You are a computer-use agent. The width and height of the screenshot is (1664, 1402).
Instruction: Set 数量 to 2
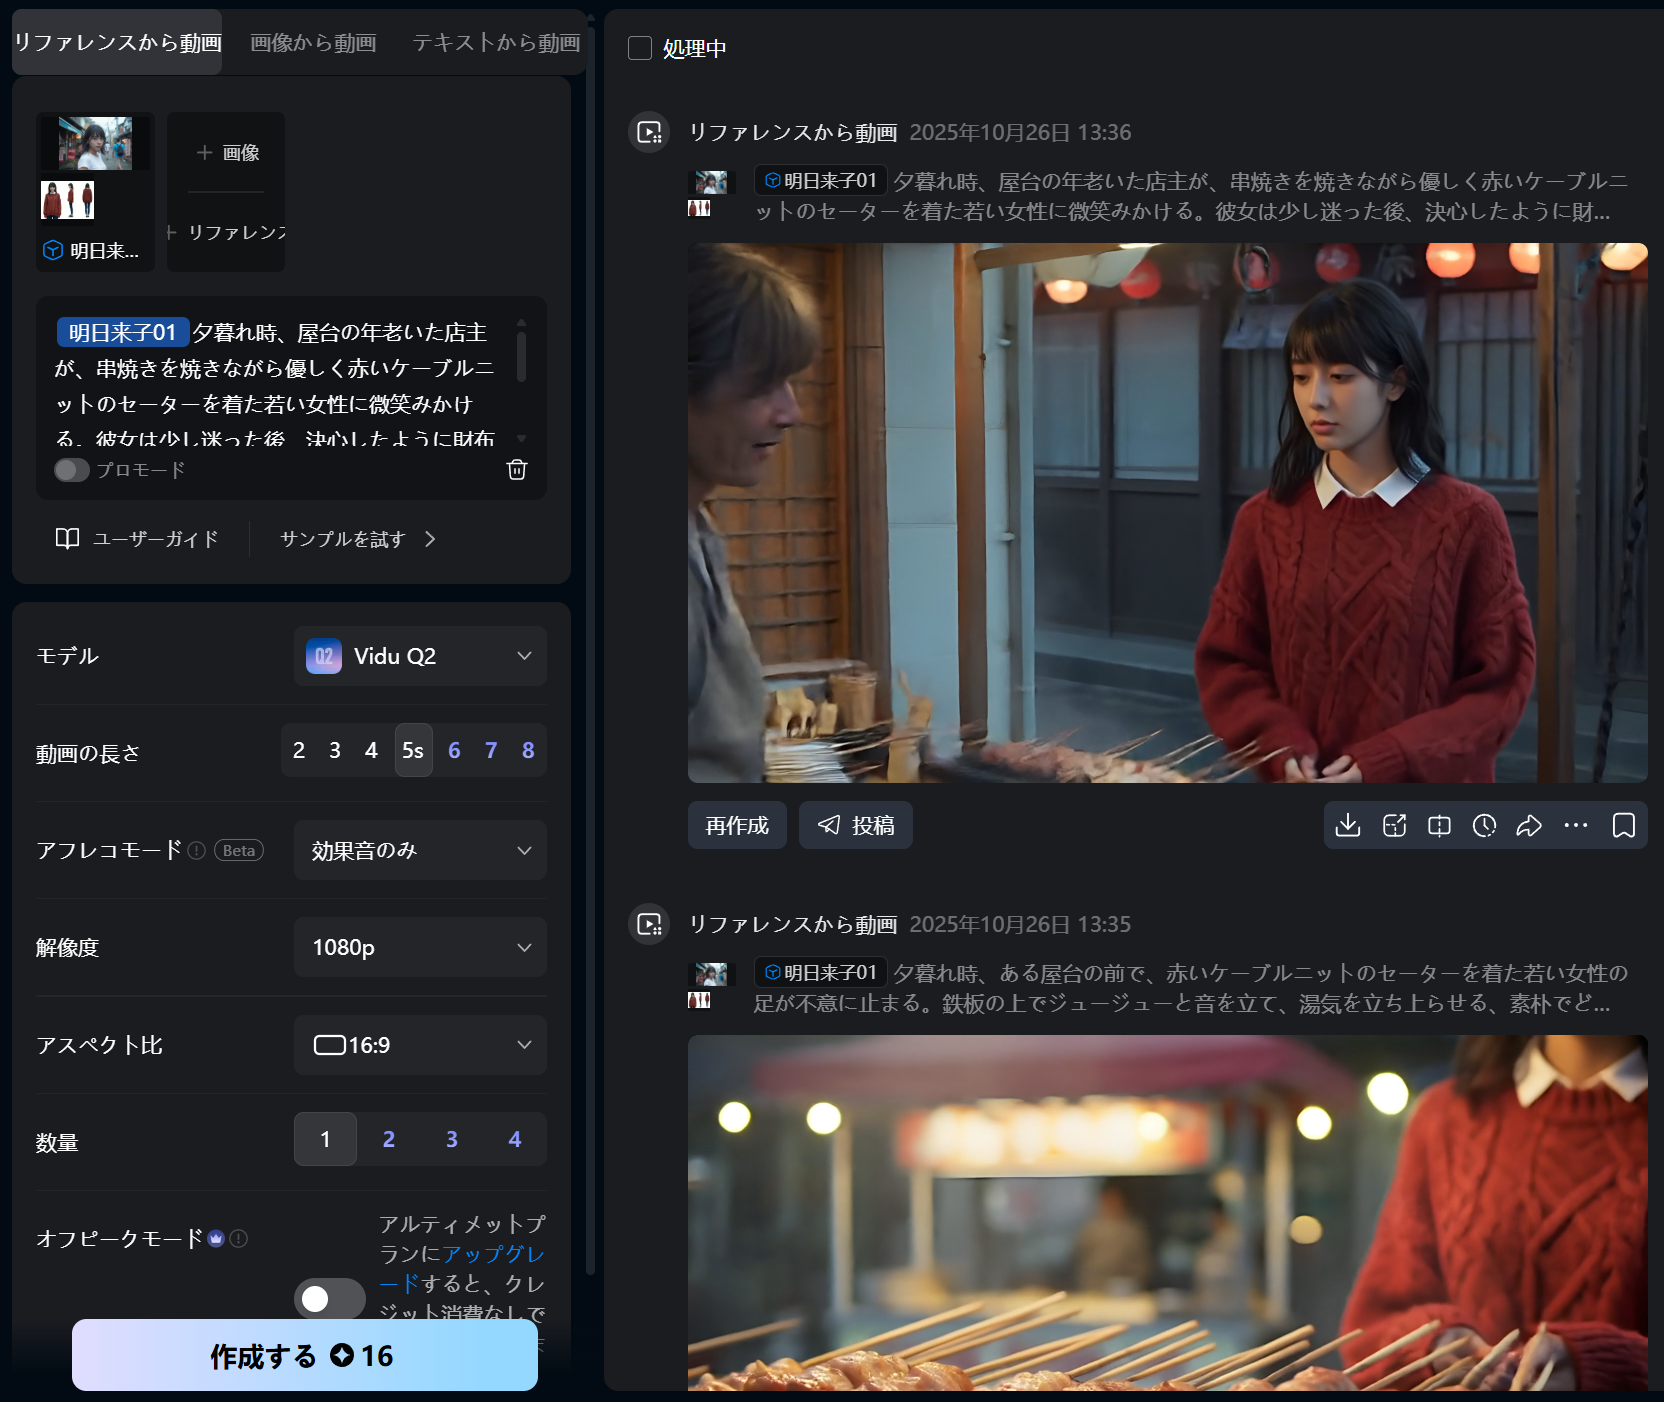pyautogui.click(x=389, y=1139)
